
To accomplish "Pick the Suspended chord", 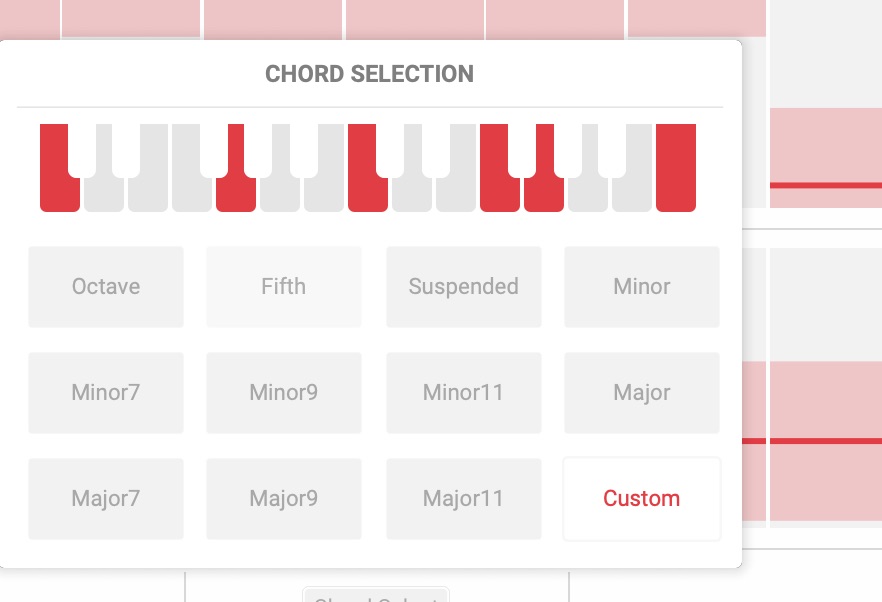I will coord(464,287).
